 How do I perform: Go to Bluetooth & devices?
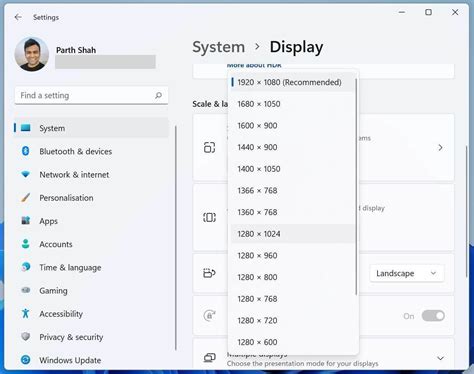click(x=76, y=151)
